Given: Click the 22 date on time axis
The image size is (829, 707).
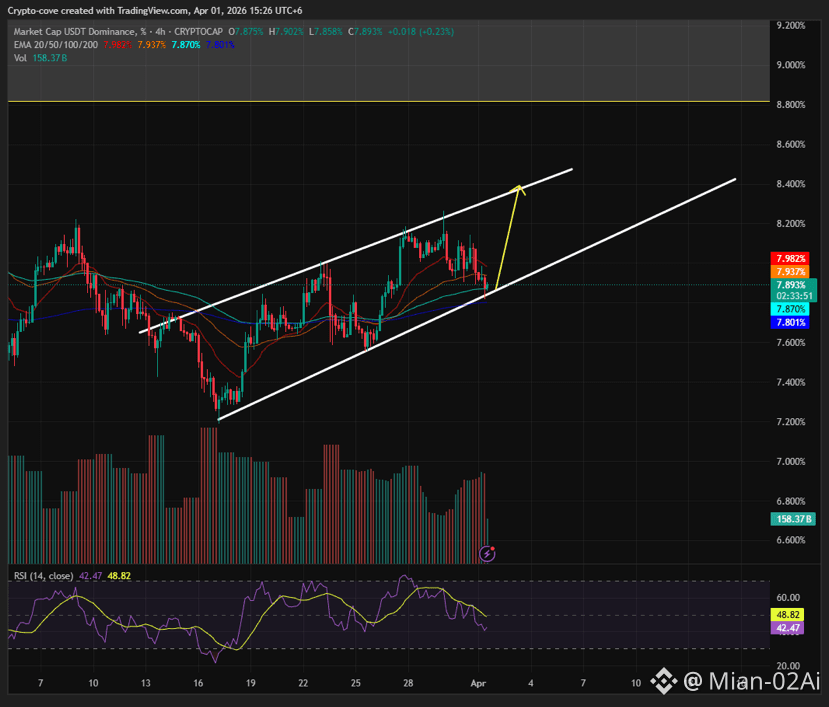Looking at the screenshot, I should coord(303,683).
